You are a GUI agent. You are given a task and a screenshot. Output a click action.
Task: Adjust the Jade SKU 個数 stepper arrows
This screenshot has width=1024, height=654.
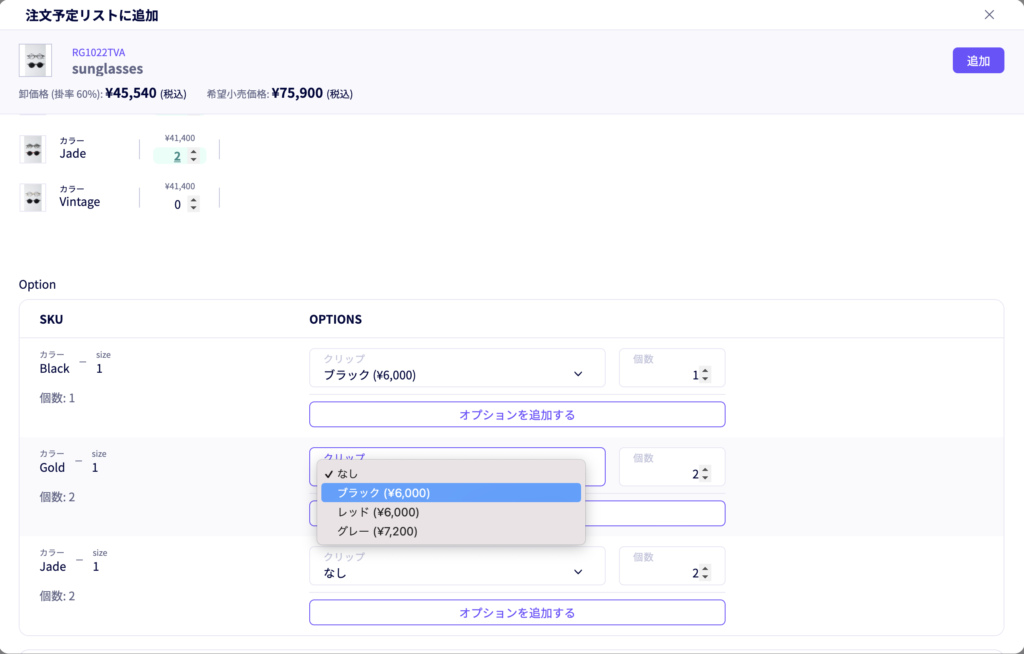pos(705,573)
